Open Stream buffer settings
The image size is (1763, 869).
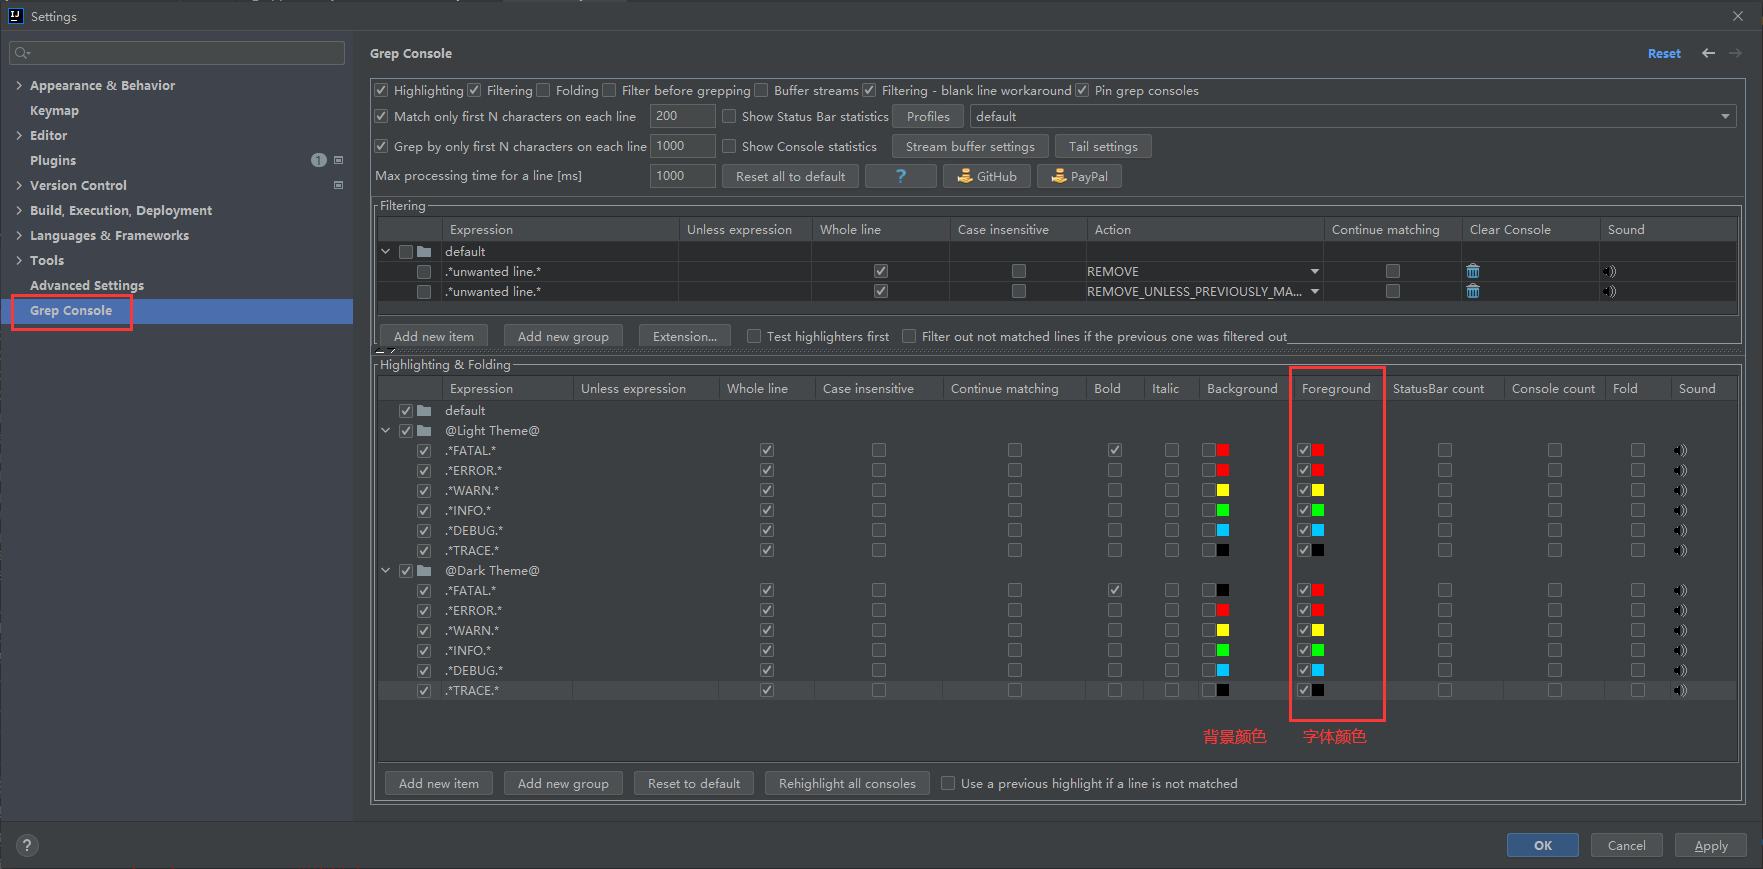click(x=970, y=146)
